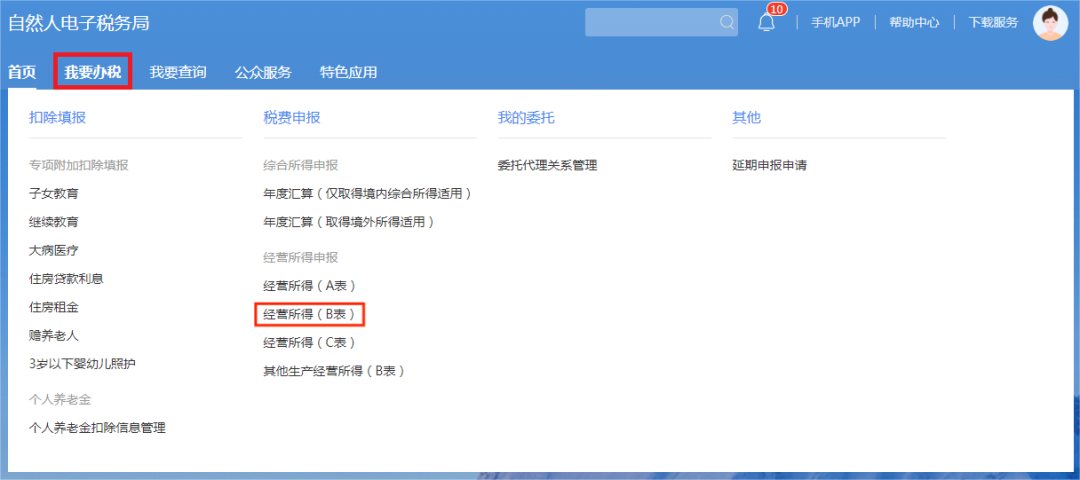Open the 手机APP link

pyautogui.click(x=835, y=22)
